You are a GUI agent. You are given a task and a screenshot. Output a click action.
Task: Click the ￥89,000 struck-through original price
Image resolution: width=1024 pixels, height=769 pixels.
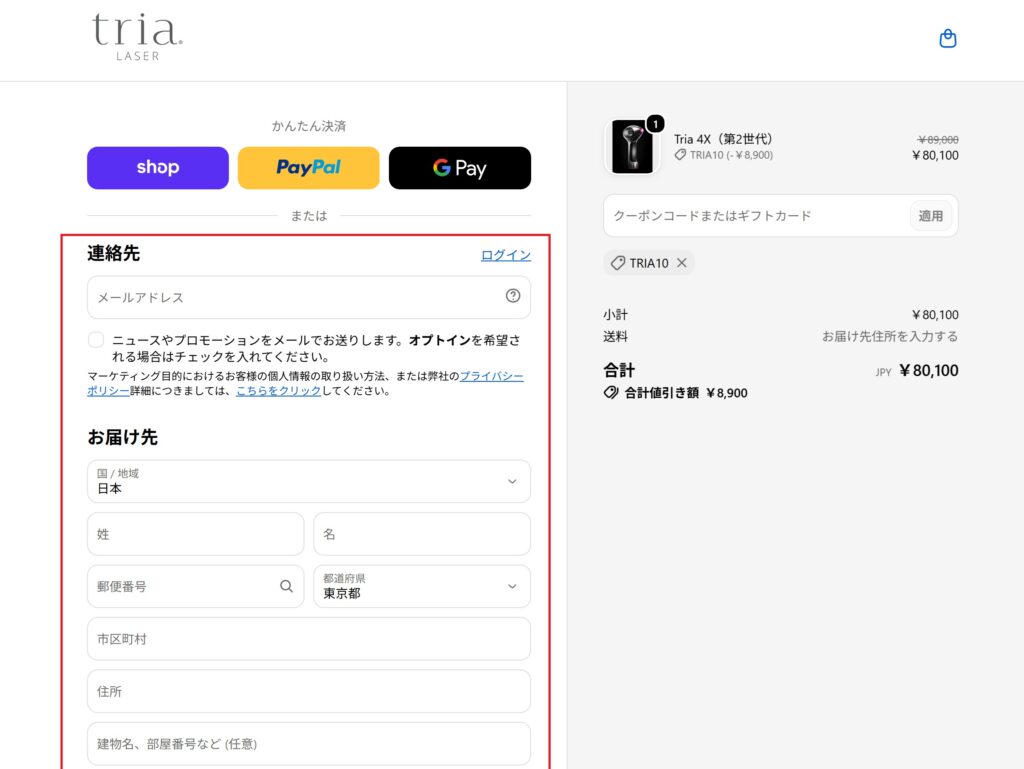[938, 140]
